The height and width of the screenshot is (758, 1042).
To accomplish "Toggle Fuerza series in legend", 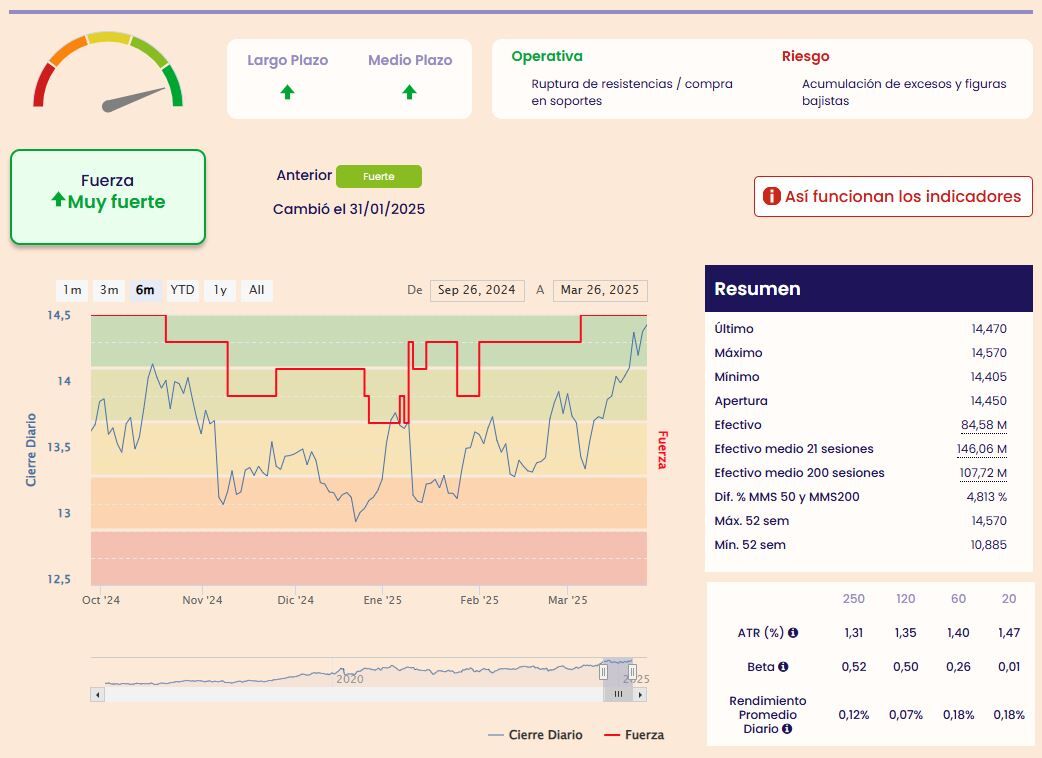I will tap(634, 735).
